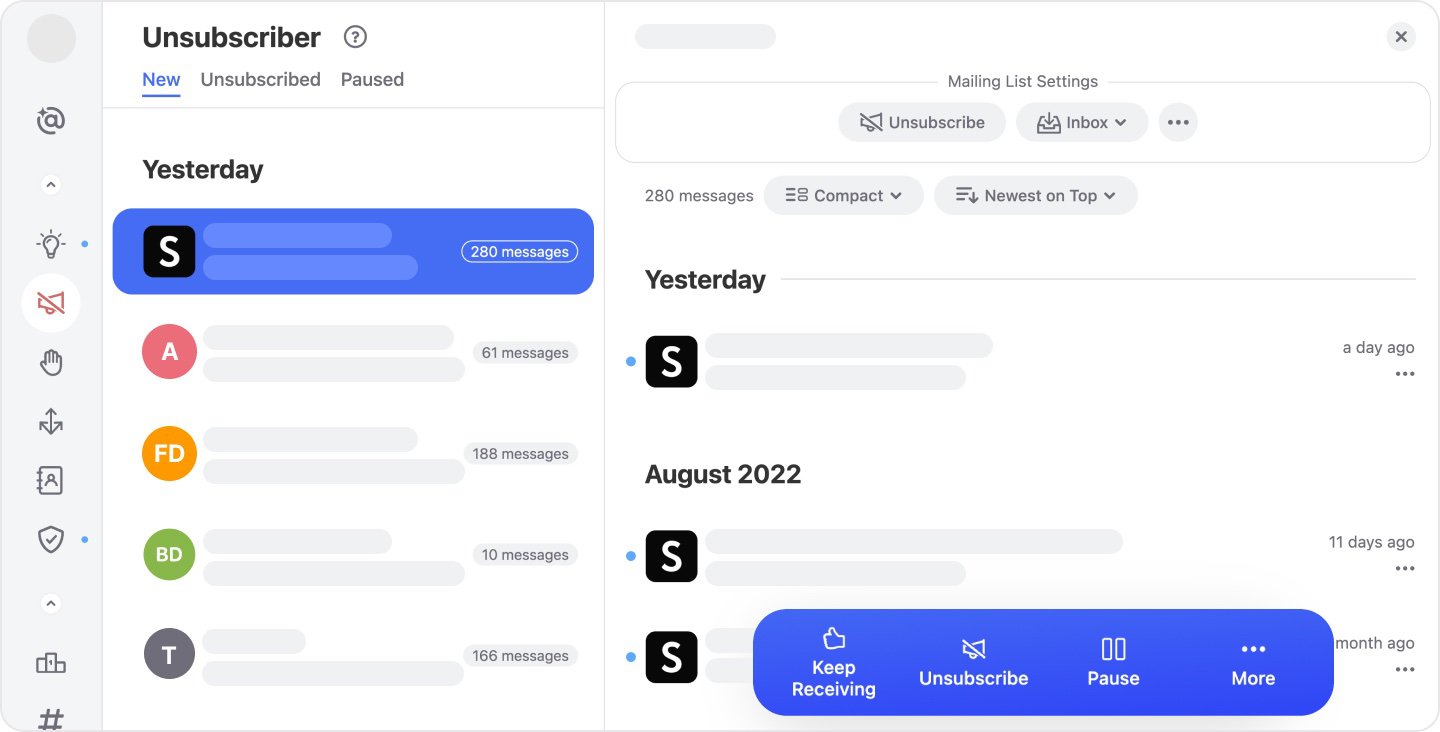Open the help circle next to Unsubscriber title
The image size is (1440, 732).
tap(355, 37)
